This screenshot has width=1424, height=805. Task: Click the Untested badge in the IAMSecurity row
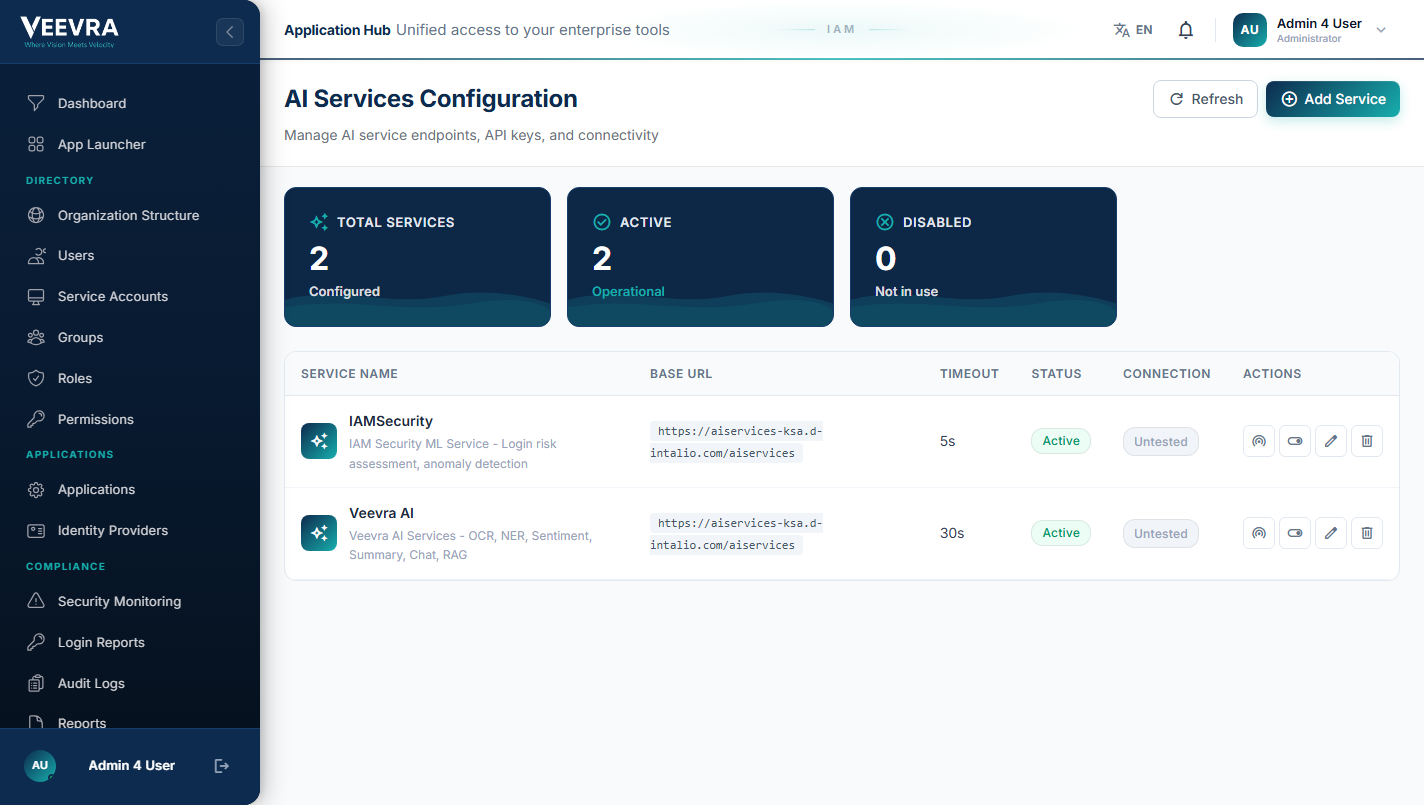click(1161, 441)
